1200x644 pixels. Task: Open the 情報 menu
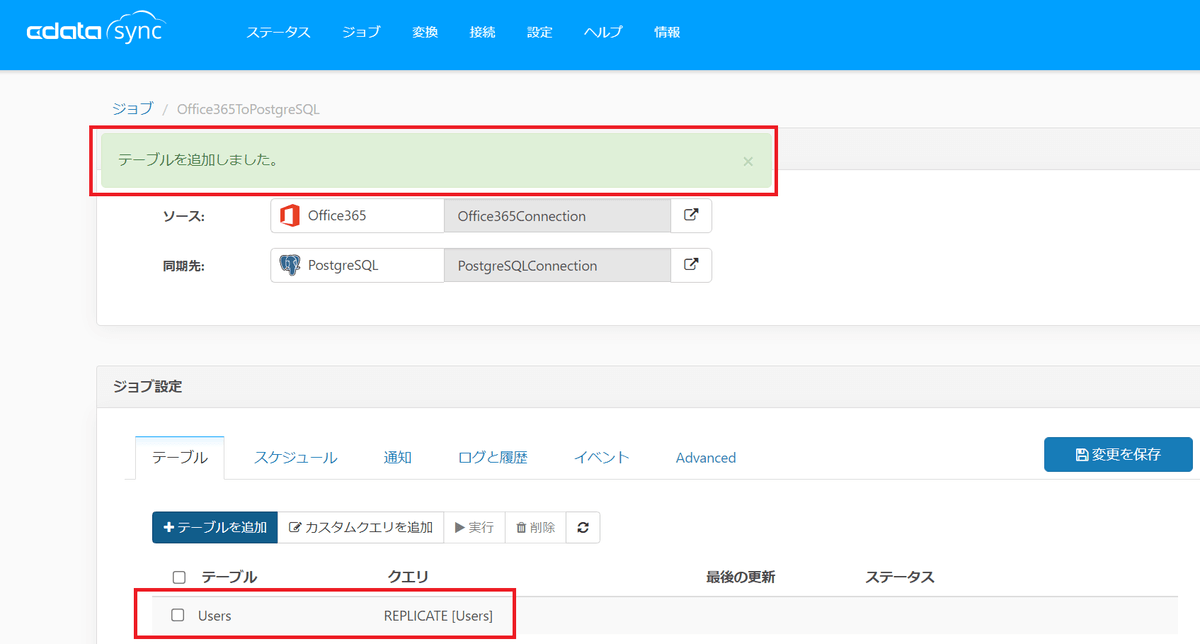pyautogui.click(x=667, y=32)
